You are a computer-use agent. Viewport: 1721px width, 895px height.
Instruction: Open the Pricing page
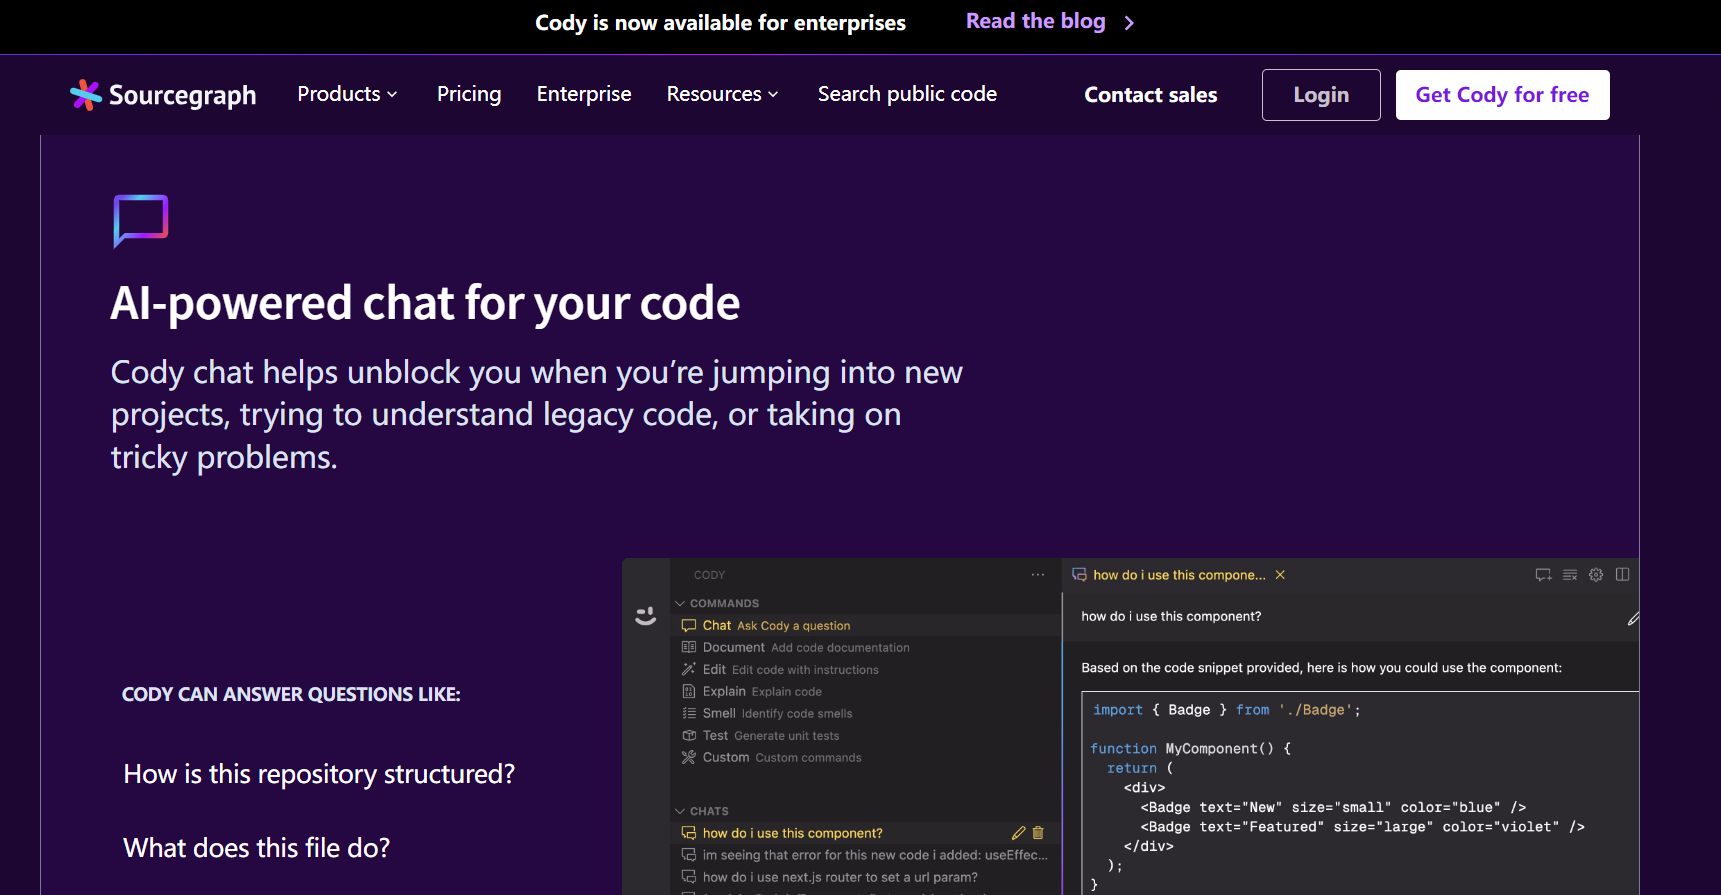pyautogui.click(x=469, y=94)
